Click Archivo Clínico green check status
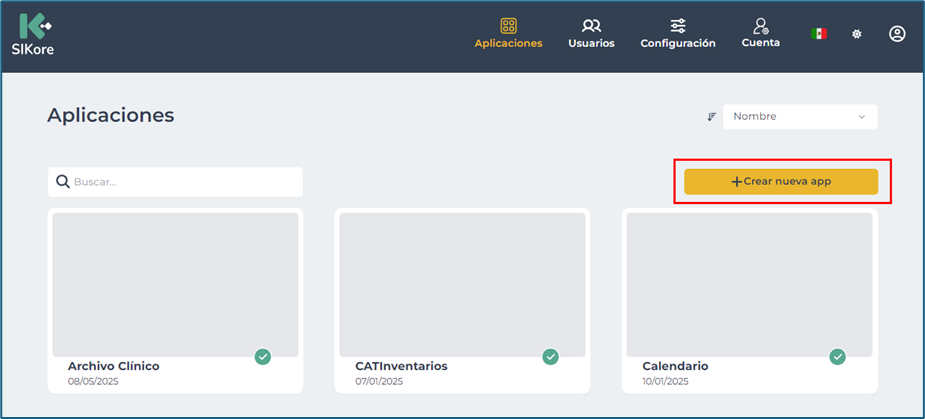 click(x=262, y=357)
